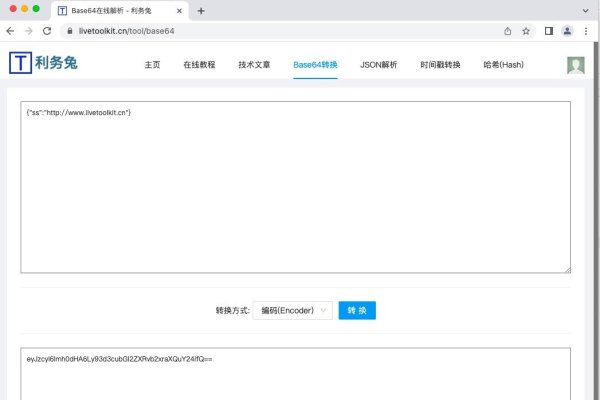
Task: Click into the JSON input textarea
Action: tap(295, 187)
